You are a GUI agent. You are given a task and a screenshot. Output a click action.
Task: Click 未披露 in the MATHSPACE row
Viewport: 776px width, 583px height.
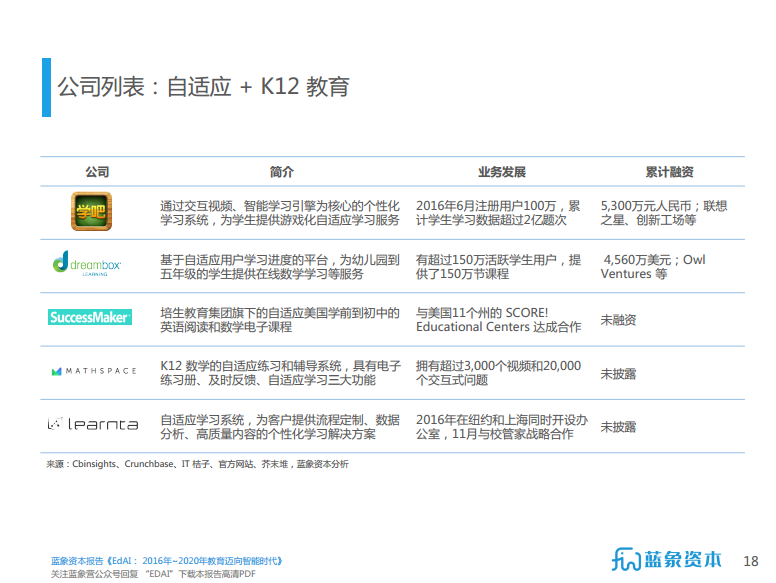(x=618, y=374)
